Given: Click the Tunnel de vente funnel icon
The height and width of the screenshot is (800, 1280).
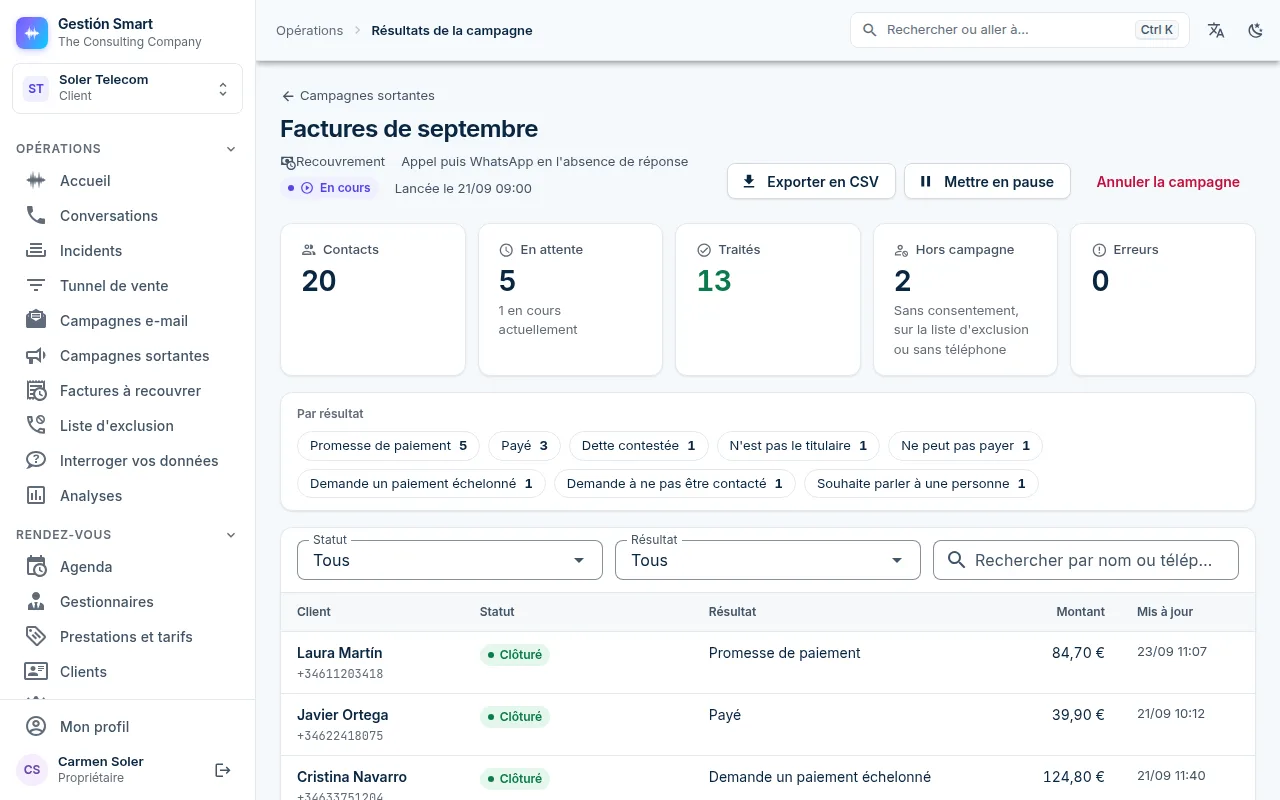Looking at the screenshot, I should 36,286.
